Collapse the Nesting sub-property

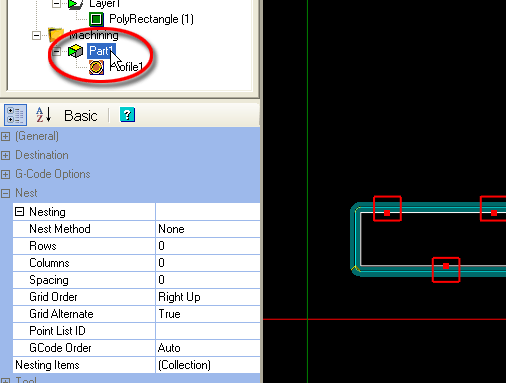point(20,212)
